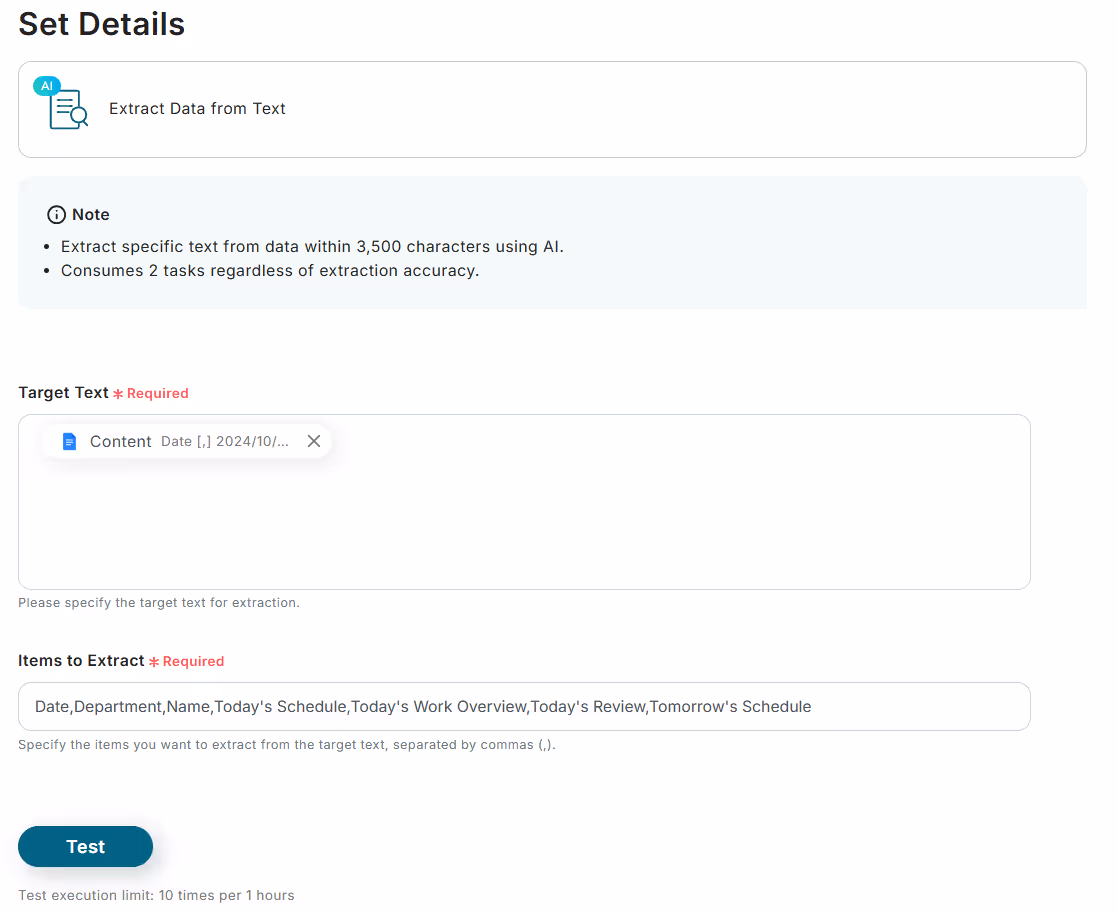This screenshot has height=911, width=1117.
Task: Click the Note info circle icon
Action: tap(56, 214)
